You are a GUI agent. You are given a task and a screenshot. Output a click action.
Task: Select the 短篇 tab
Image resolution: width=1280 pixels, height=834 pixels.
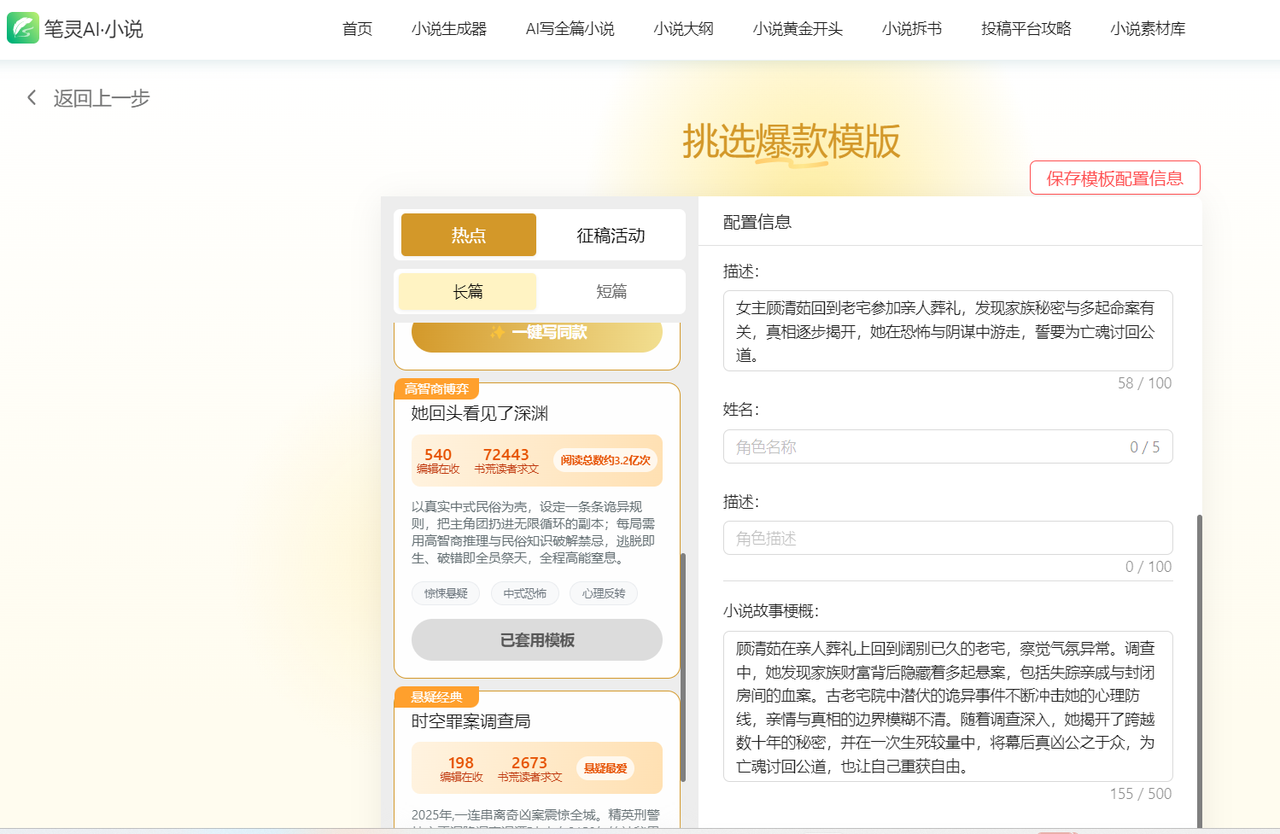pyautogui.click(x=612, y=291)
